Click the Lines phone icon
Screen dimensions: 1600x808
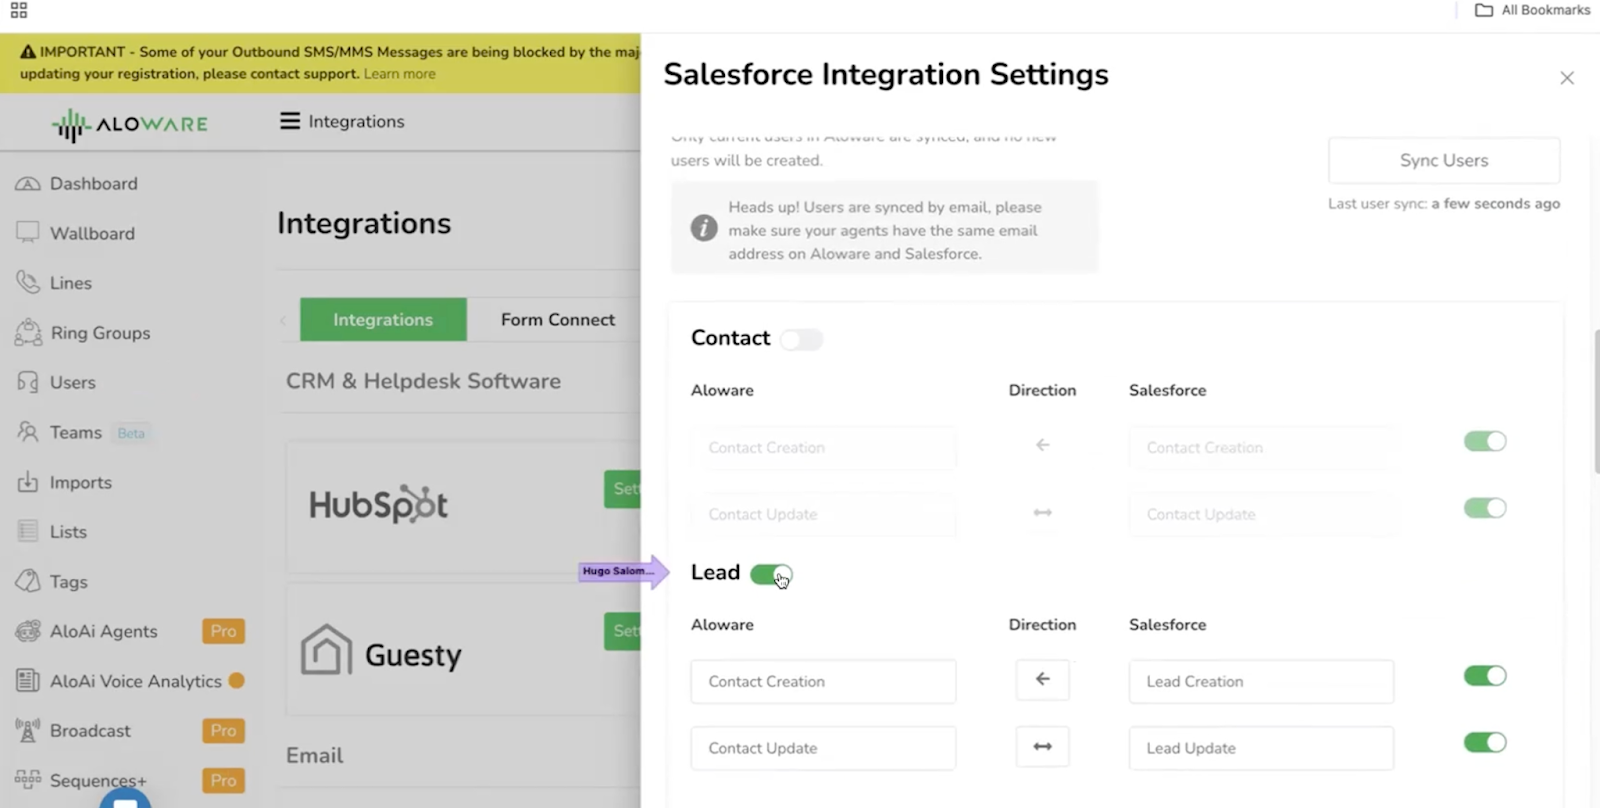[x=28, y=282]
